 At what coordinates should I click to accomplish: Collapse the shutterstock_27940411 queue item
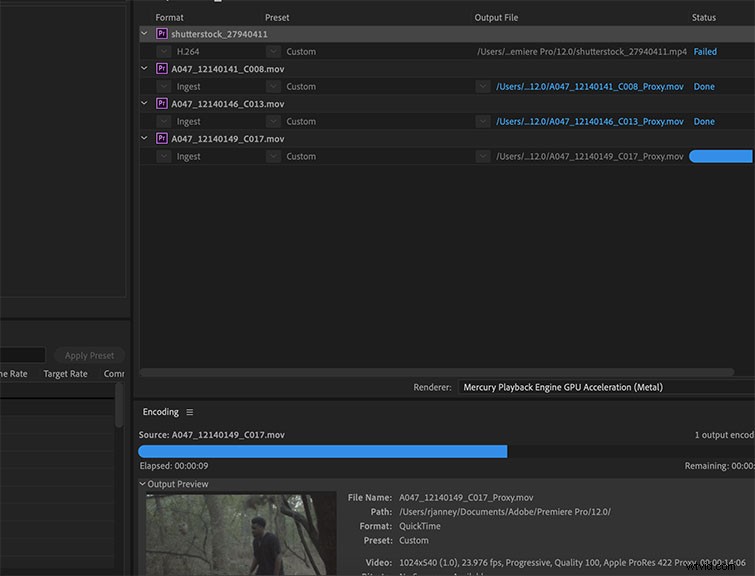tap(144, 33)
